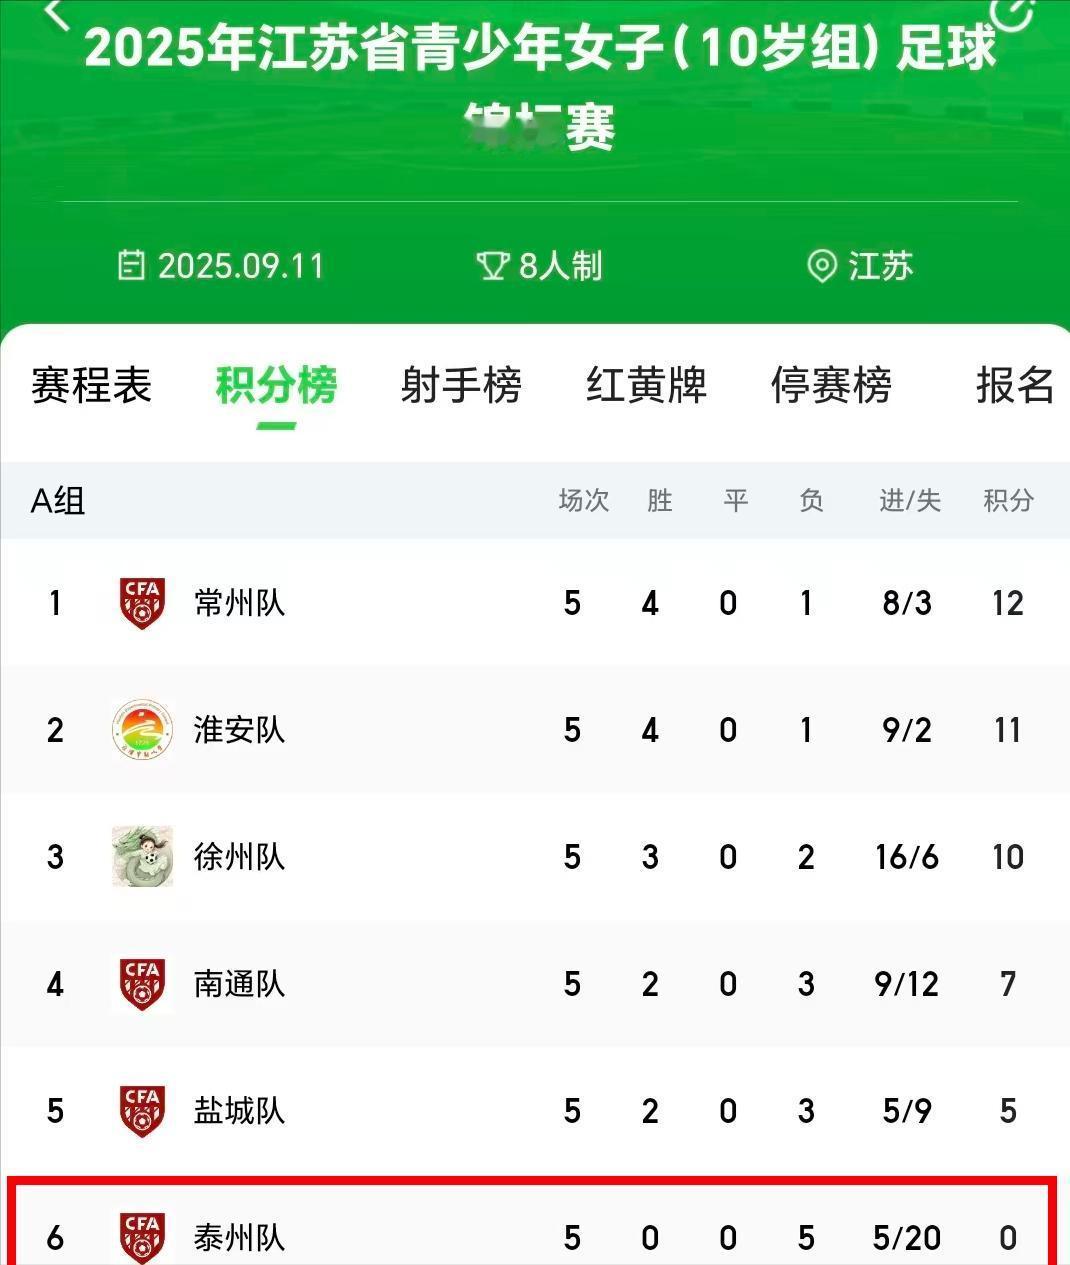Tap the location pin icon beside 江苏
The width and height of the screenshot is (1070, 1265).
pos(821,267)
